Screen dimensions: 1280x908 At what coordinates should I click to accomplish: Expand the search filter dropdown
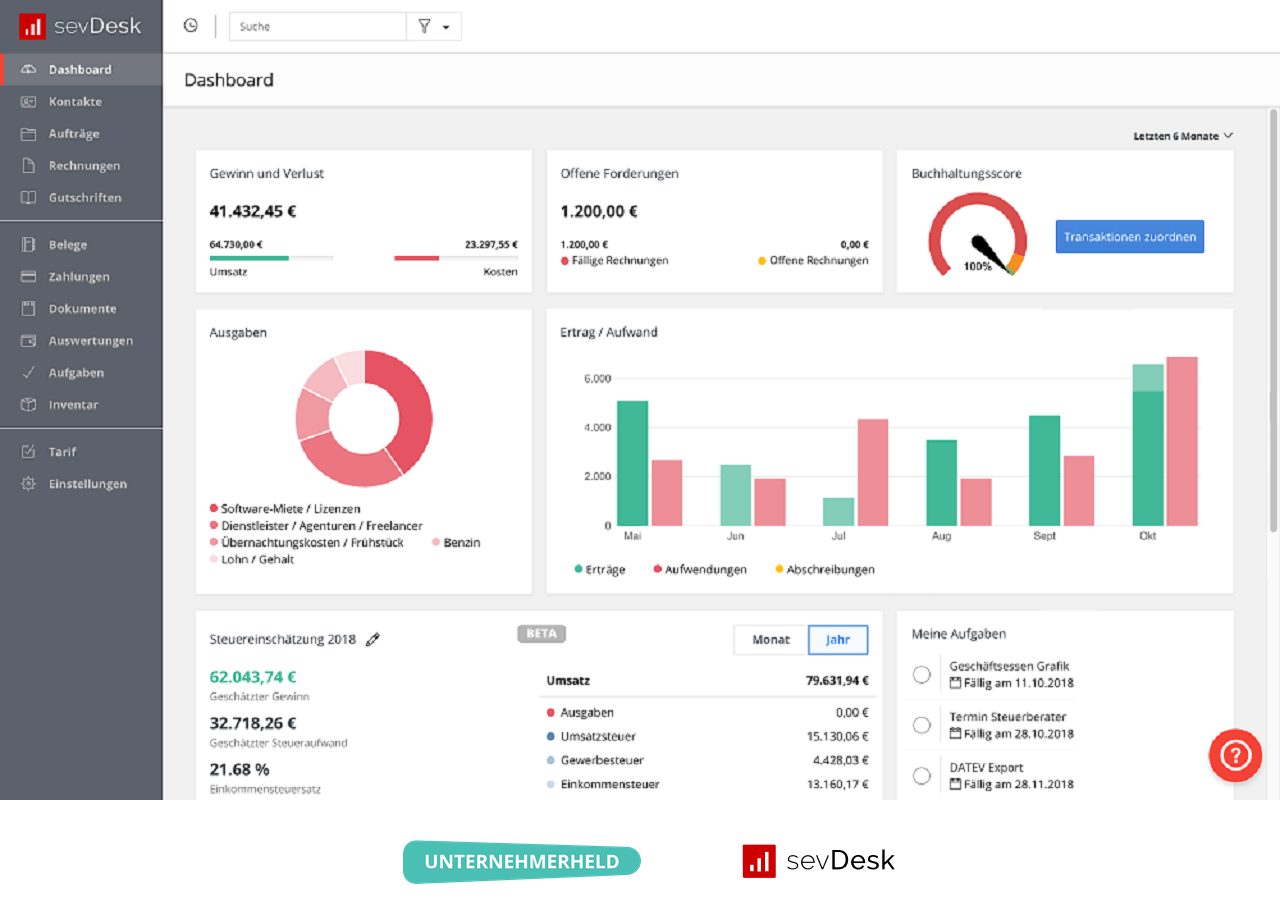[434, 26]
